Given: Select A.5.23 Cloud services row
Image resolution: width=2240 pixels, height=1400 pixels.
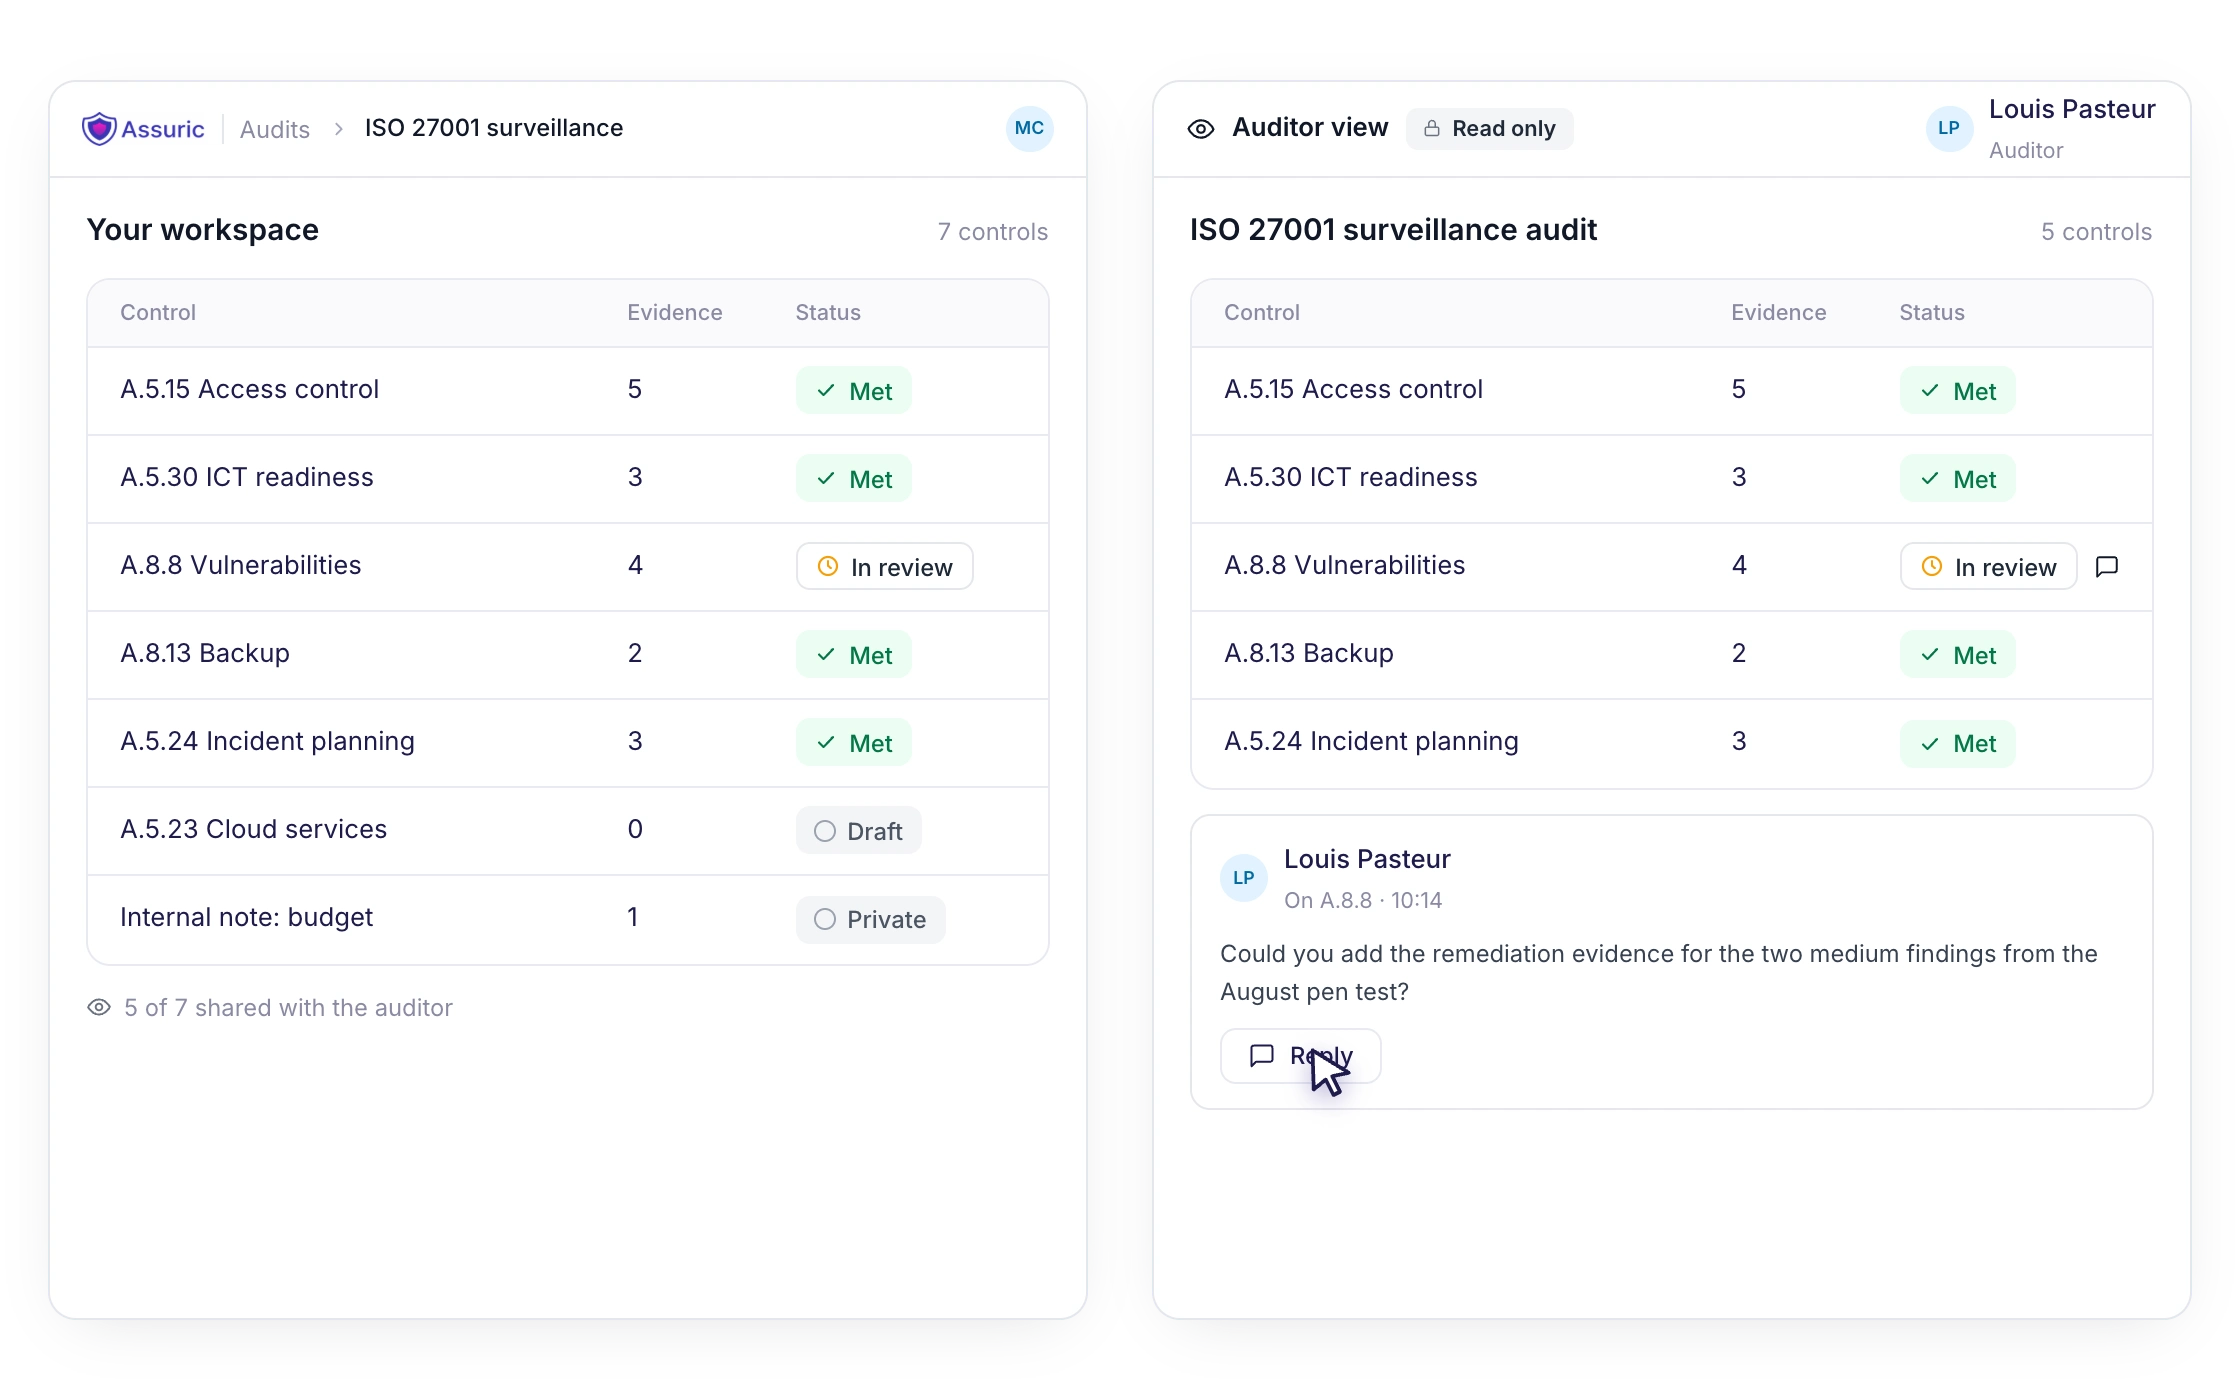Looking at the screenshot, I should [x=568, y=831].
